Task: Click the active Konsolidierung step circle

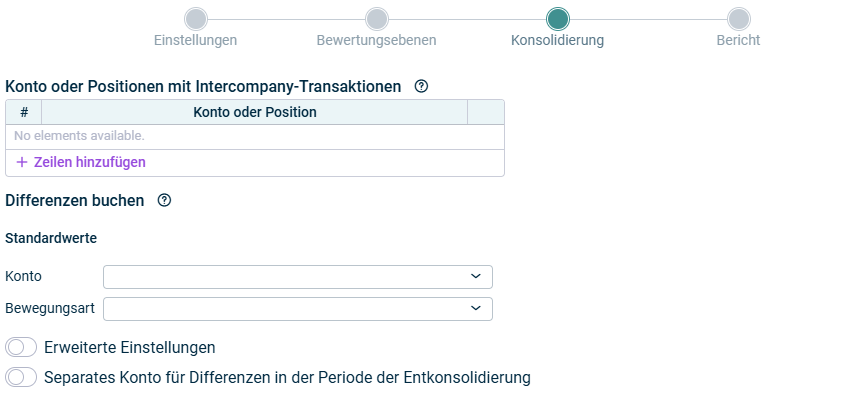Action: pyautogui.click(x=557, y=19)
